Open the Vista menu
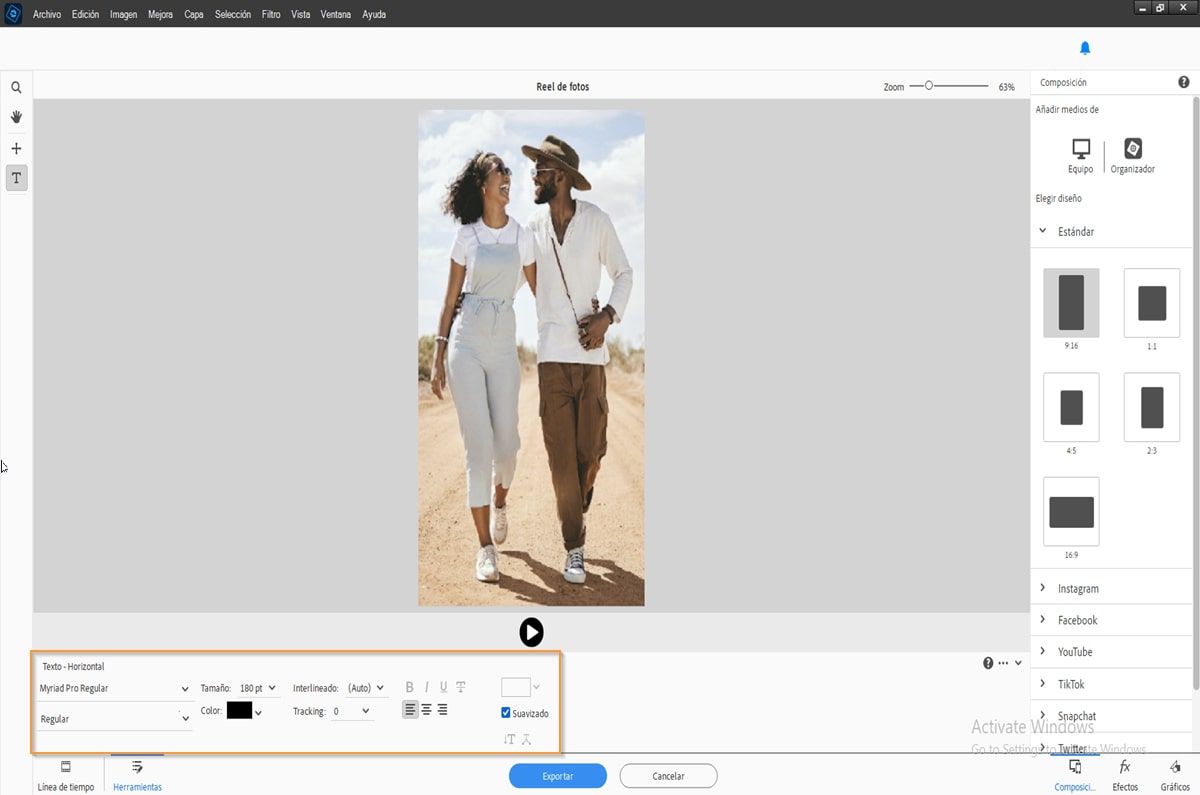 [300, 15]
